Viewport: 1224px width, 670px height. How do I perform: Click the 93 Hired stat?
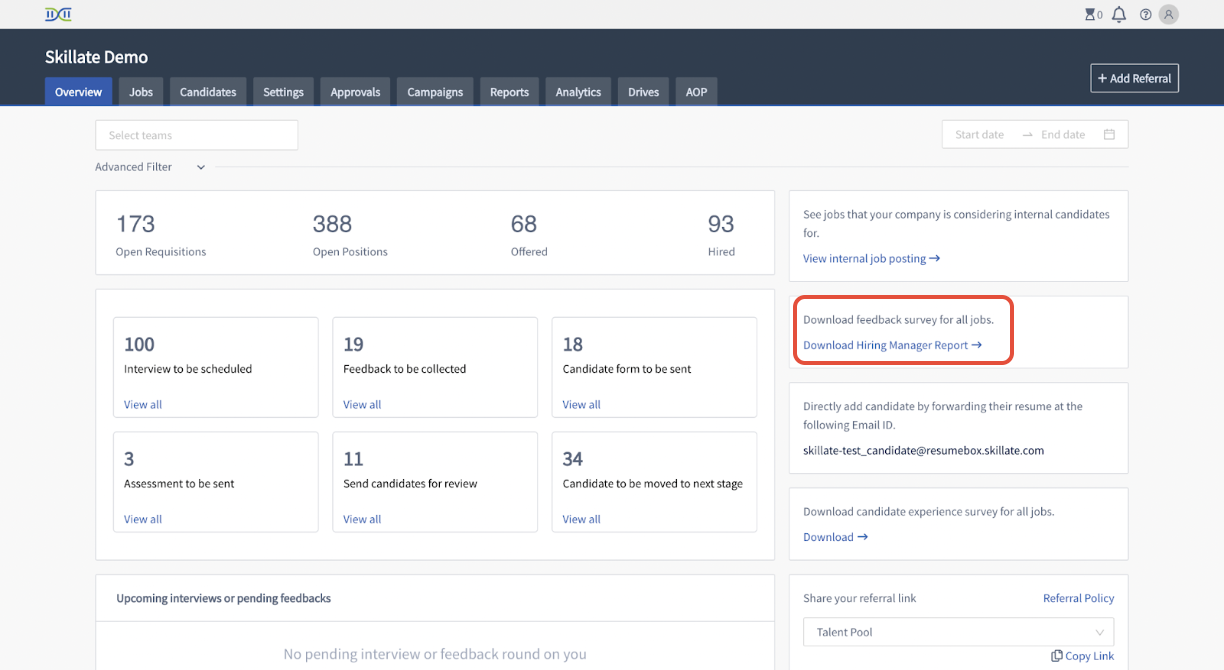tap(721, 234)
